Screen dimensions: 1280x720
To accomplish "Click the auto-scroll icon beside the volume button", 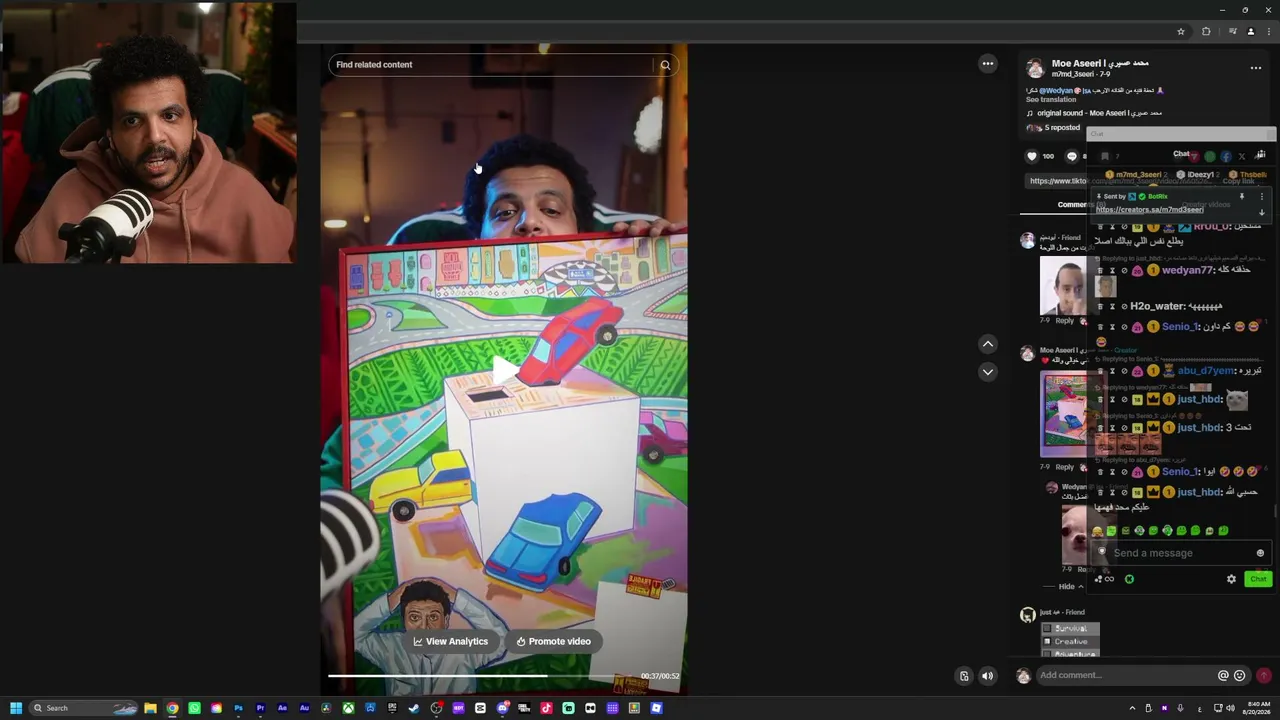I will 964,676.
